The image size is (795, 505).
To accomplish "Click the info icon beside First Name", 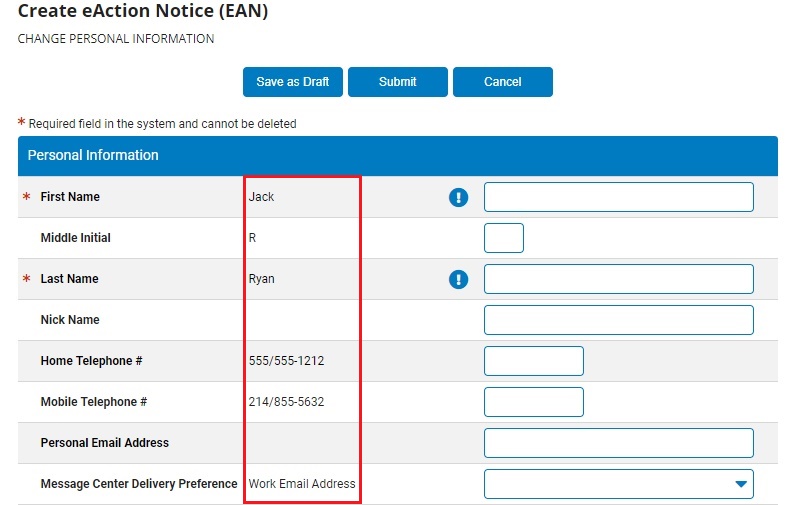I will pyautogui.click(x=458, y=198).
